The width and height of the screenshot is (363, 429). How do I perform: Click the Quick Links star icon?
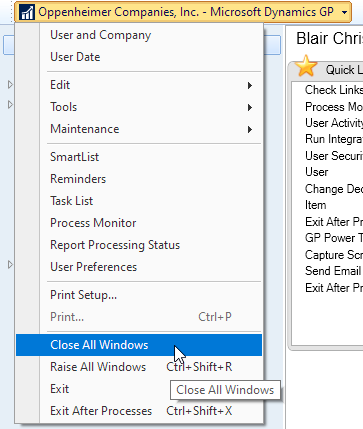tap(306, 66)
